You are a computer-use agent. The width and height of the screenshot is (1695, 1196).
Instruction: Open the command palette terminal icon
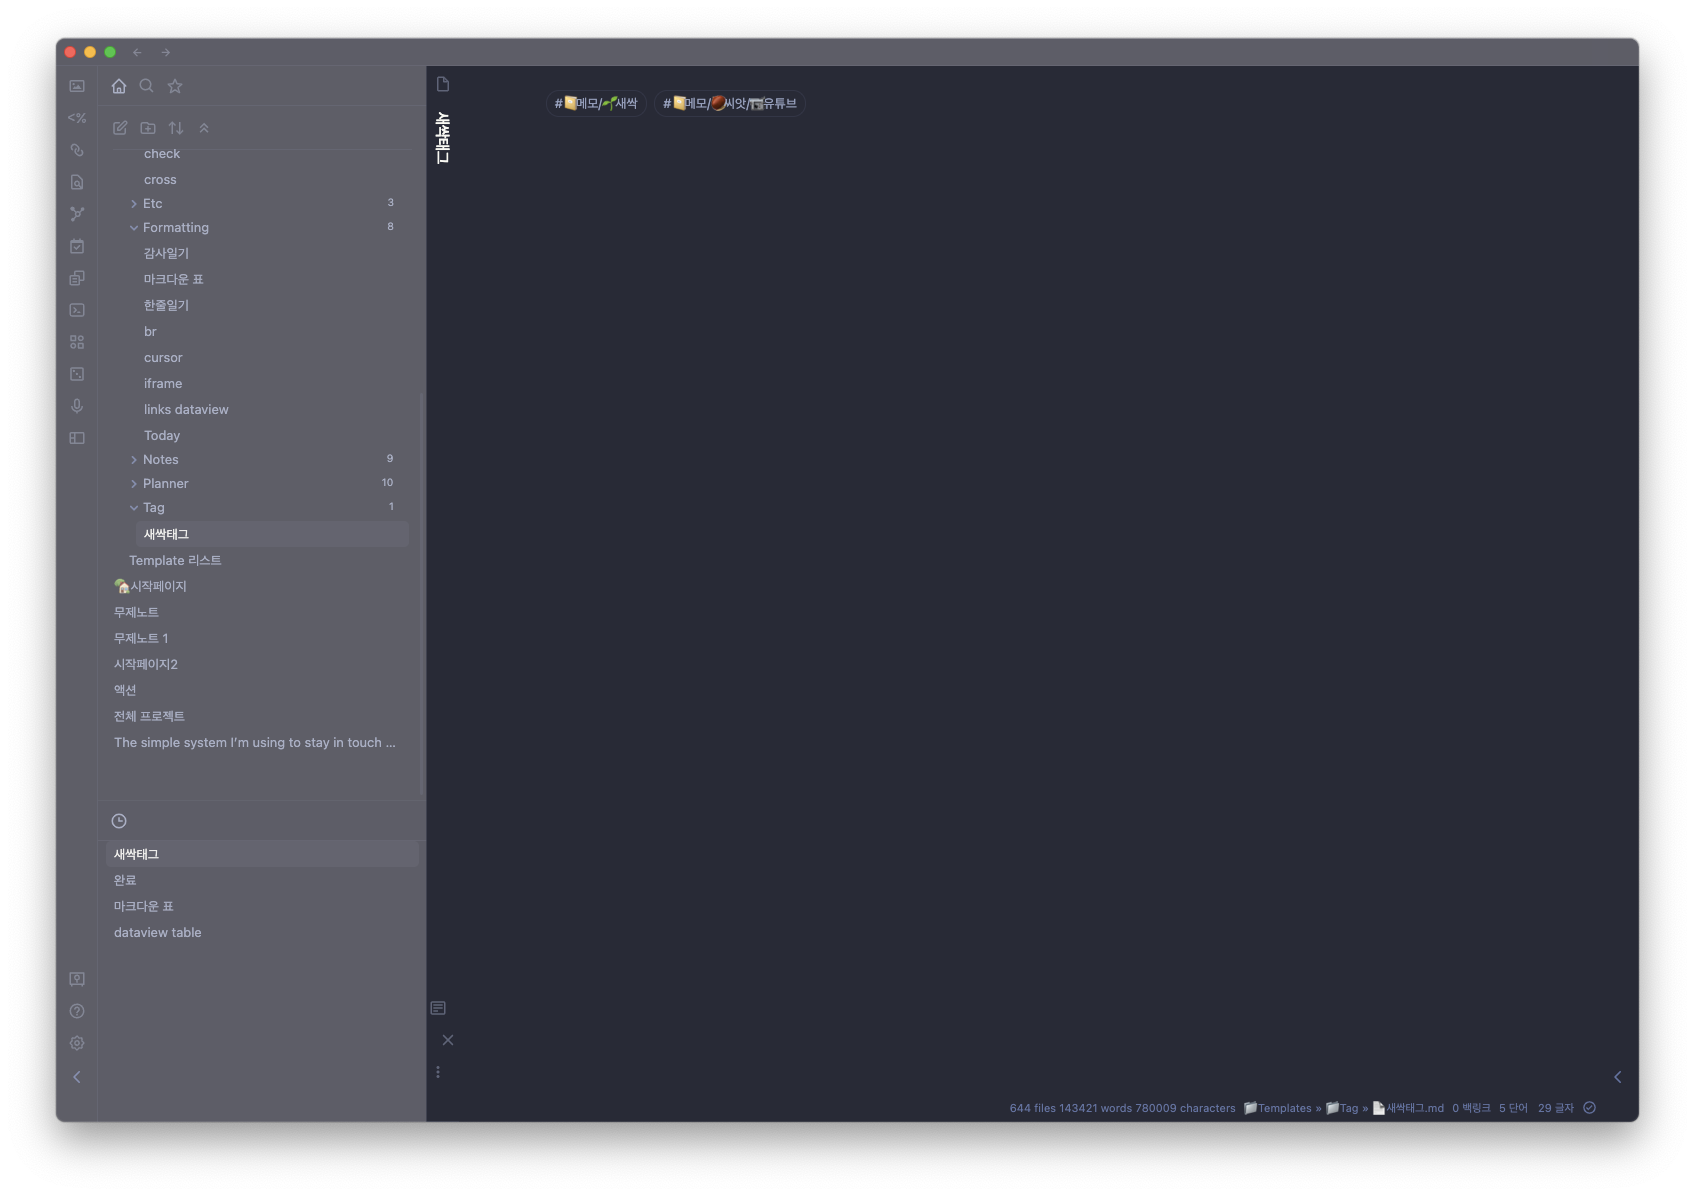[x=77, y=310]
